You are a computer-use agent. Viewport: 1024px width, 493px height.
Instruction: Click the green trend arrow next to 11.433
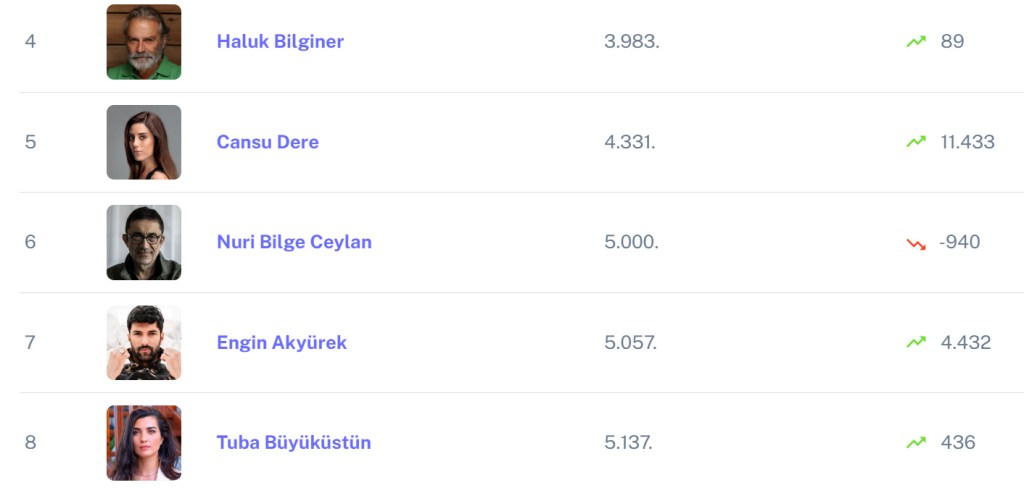click(916, 142)
